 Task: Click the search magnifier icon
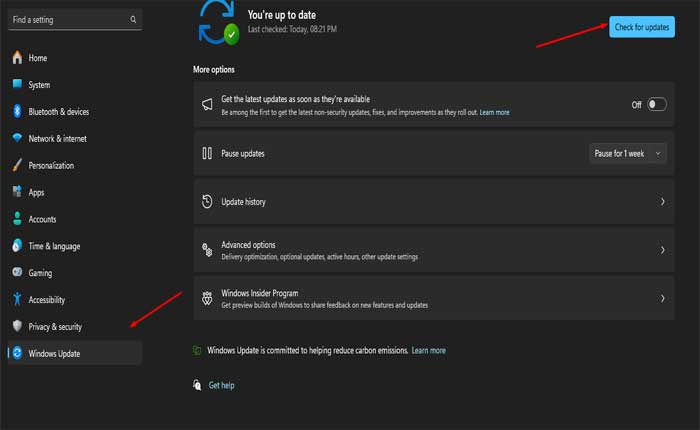133,19
